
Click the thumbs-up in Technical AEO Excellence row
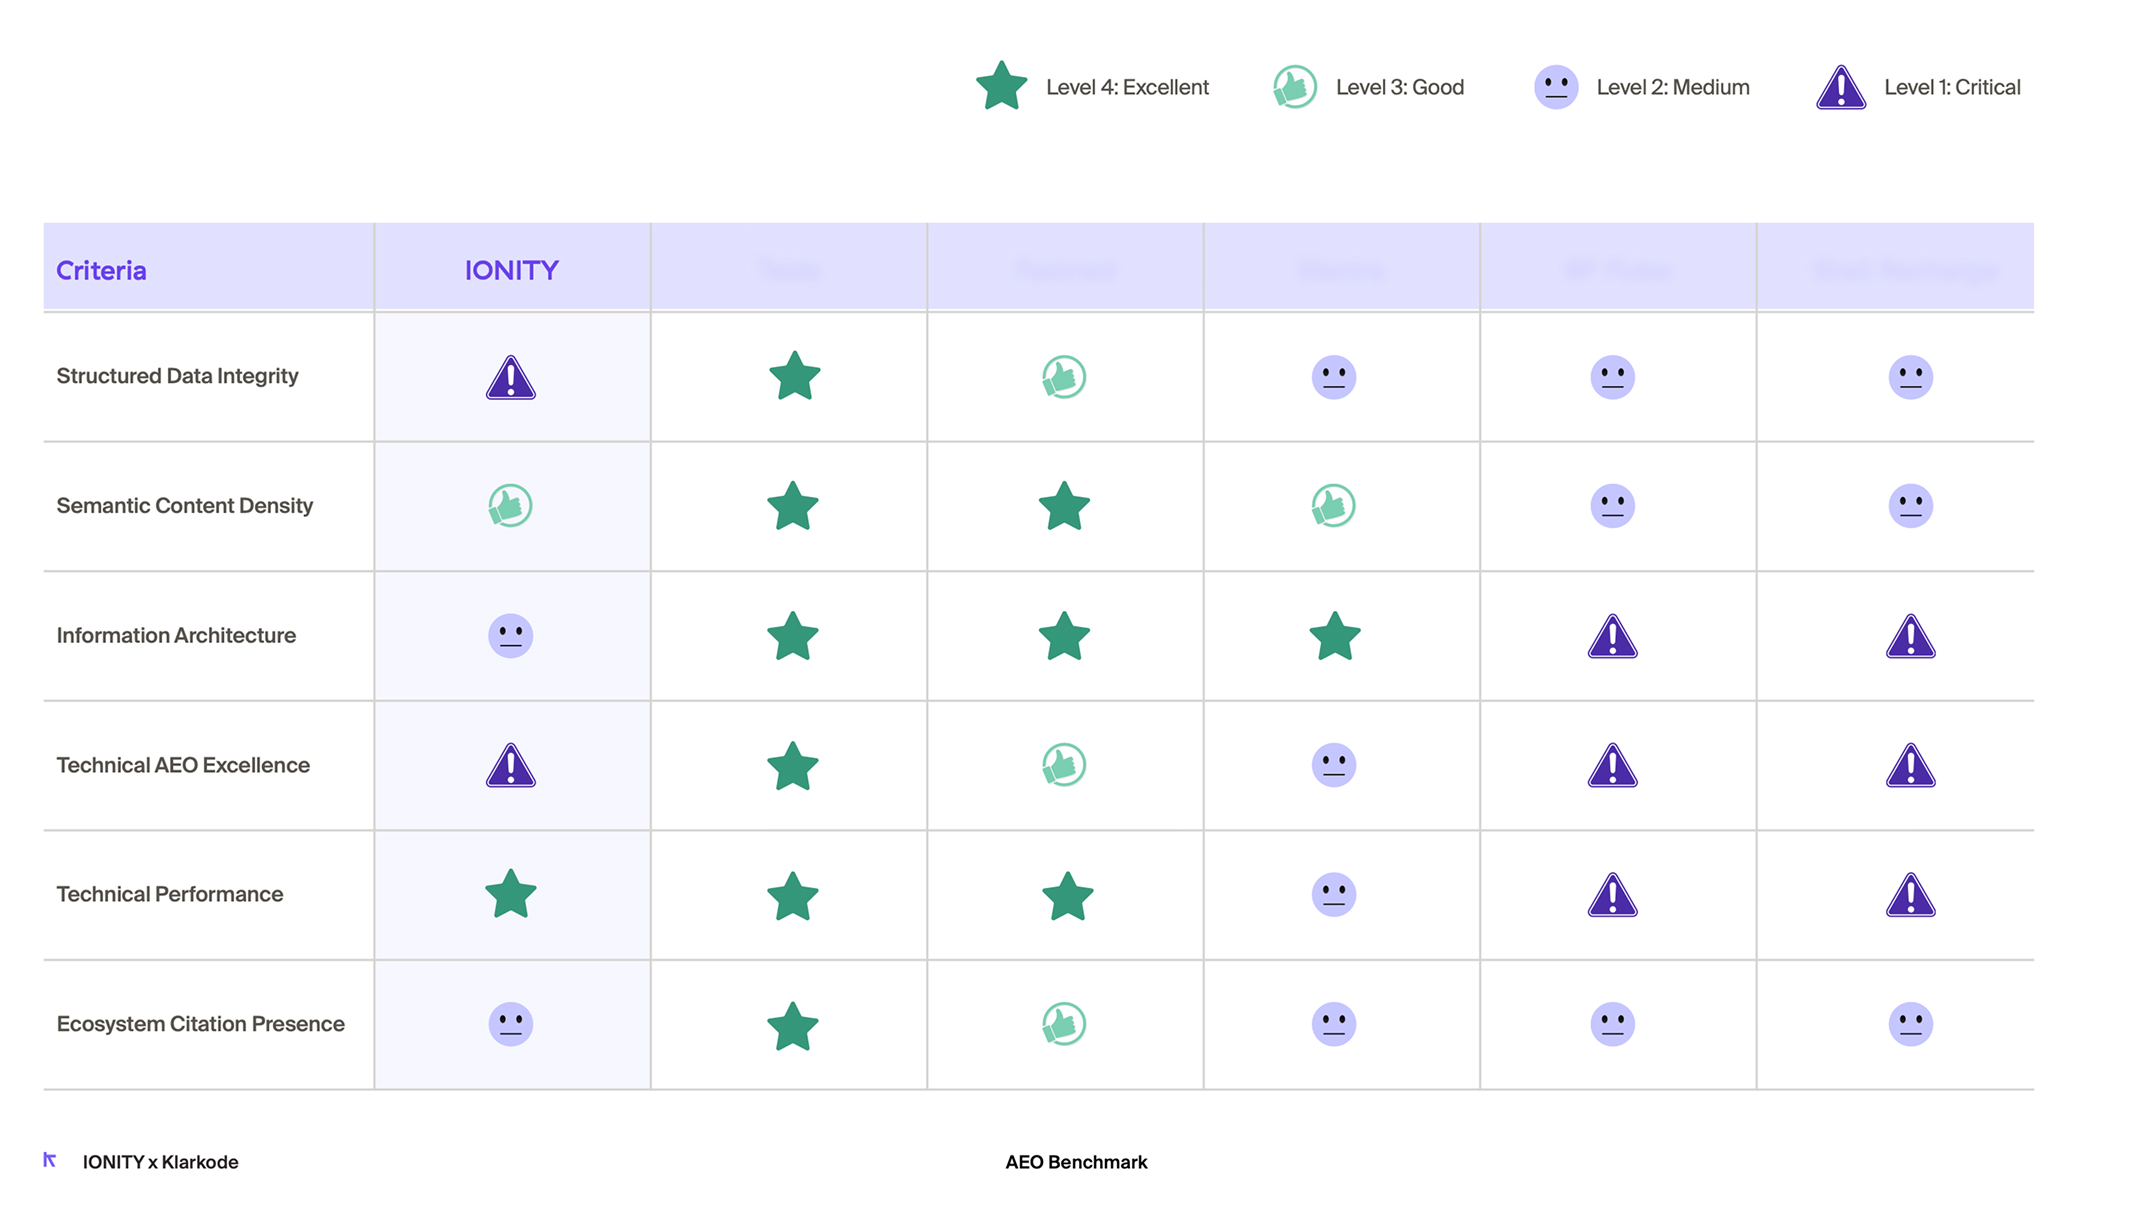tap(1064, 765)
